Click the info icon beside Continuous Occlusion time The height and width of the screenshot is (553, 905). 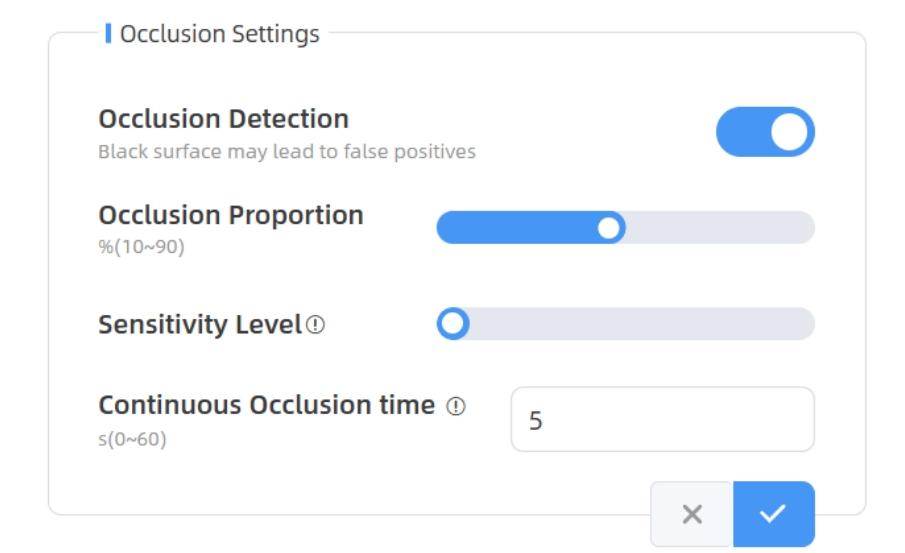[x=457, y=406]
